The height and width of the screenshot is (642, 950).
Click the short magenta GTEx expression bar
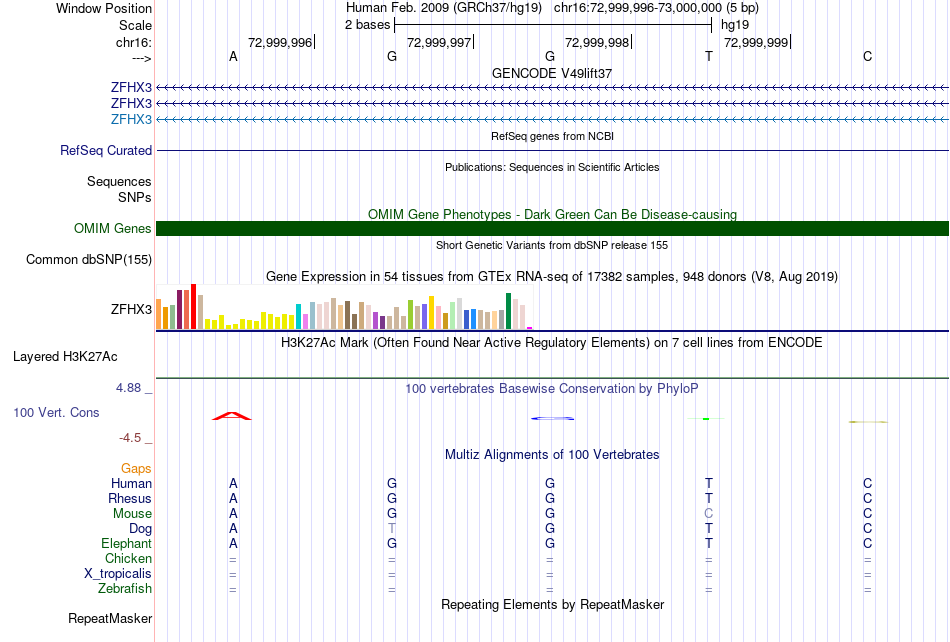click(530, 328)
